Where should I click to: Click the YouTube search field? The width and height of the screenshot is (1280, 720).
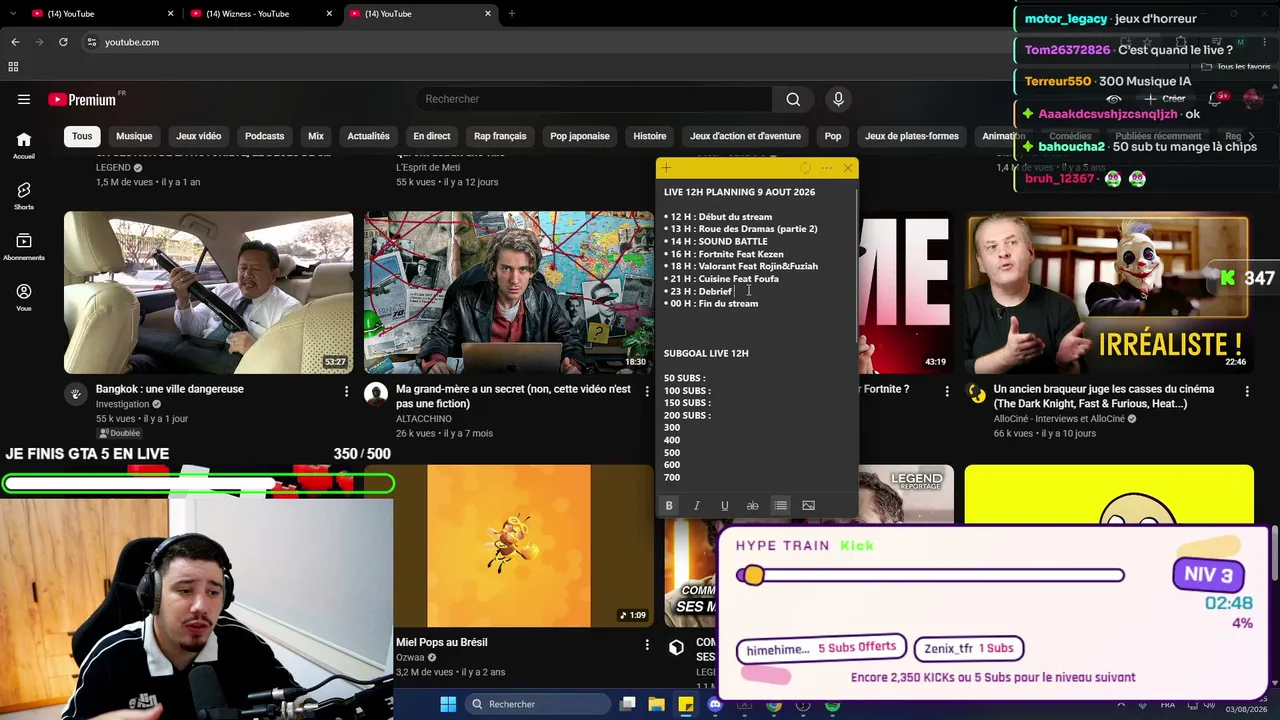pyautogui.click(x=594, y=99)
